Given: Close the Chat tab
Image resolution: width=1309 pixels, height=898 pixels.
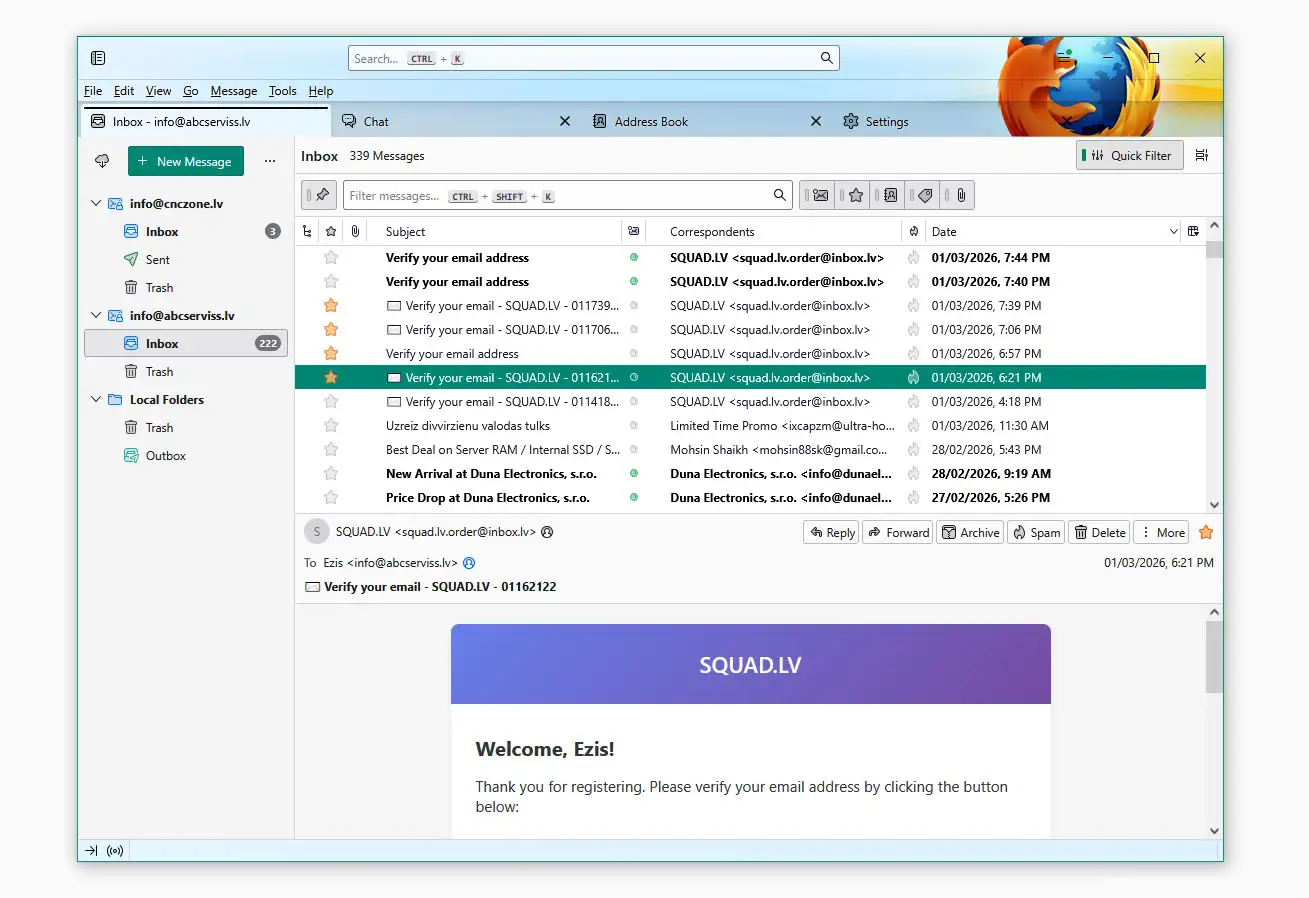Looking at the screenshot, I should (565, 121).
